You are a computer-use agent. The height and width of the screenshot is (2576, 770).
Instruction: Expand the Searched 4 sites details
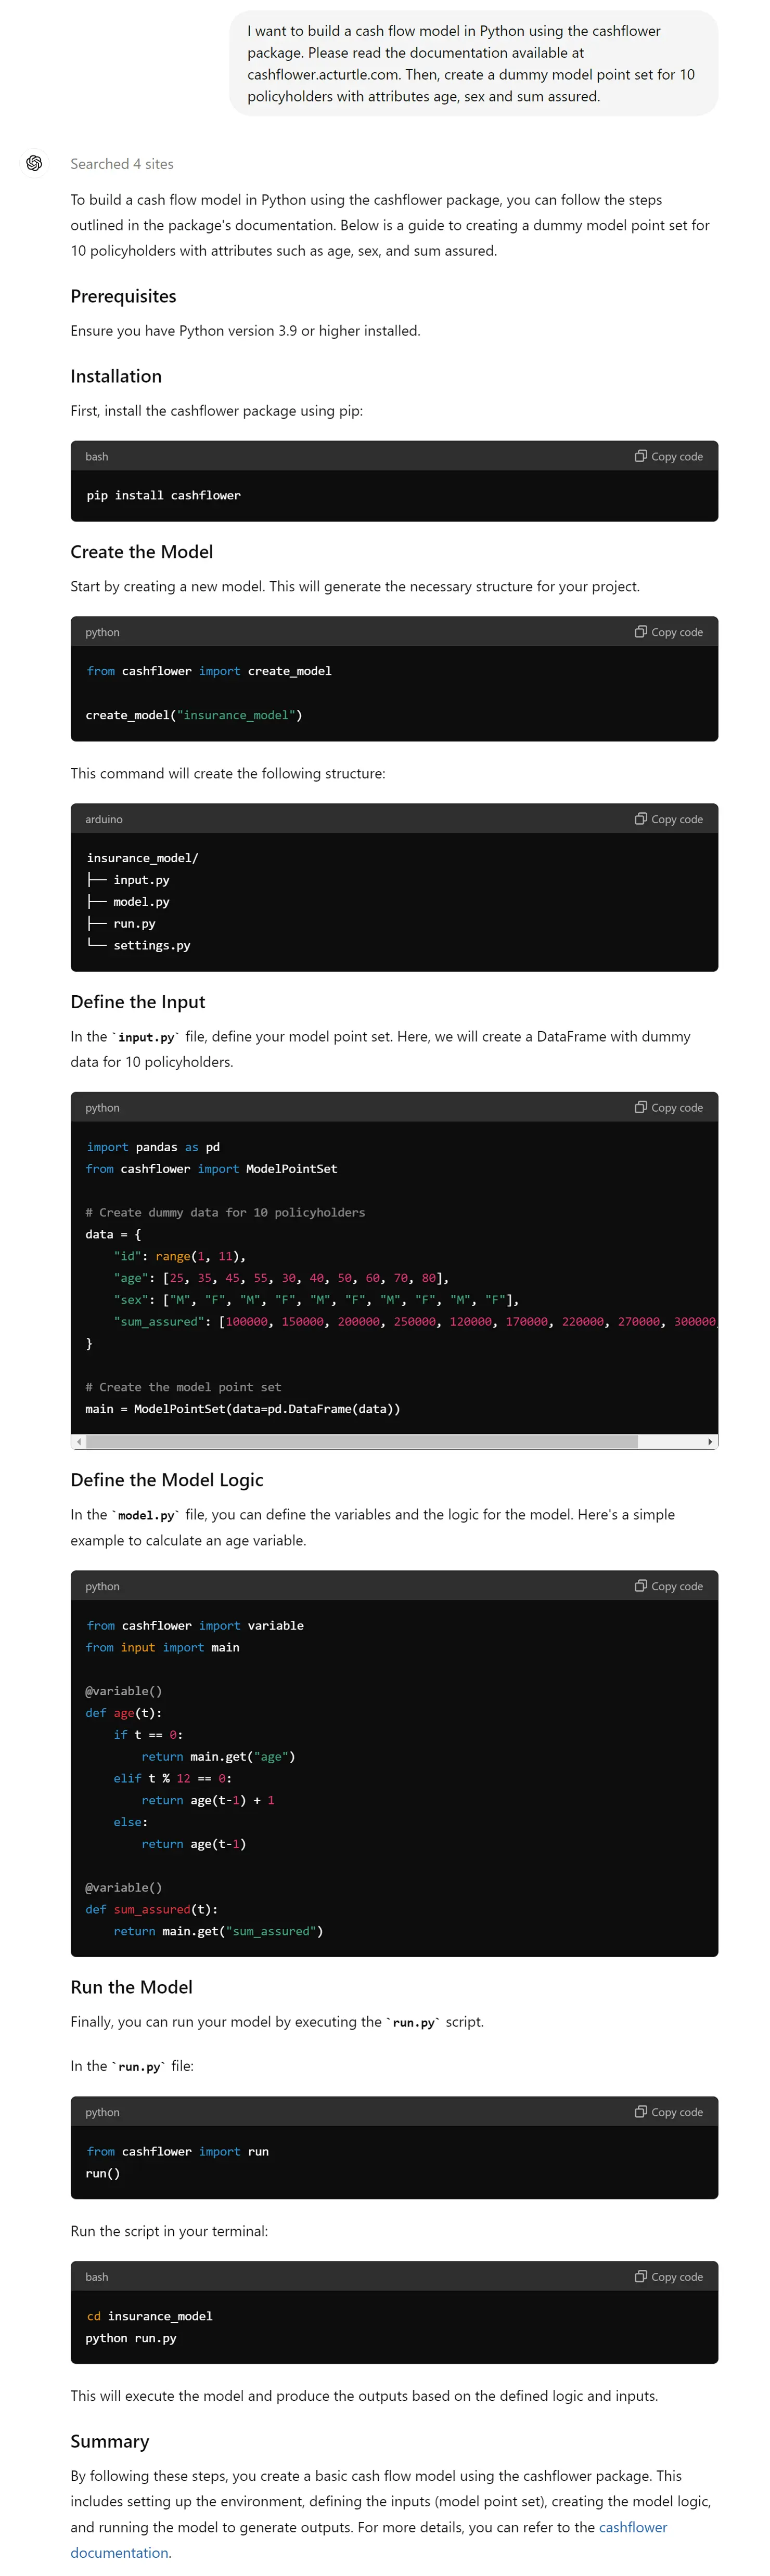pyautogui.click(x=122, y=164)
